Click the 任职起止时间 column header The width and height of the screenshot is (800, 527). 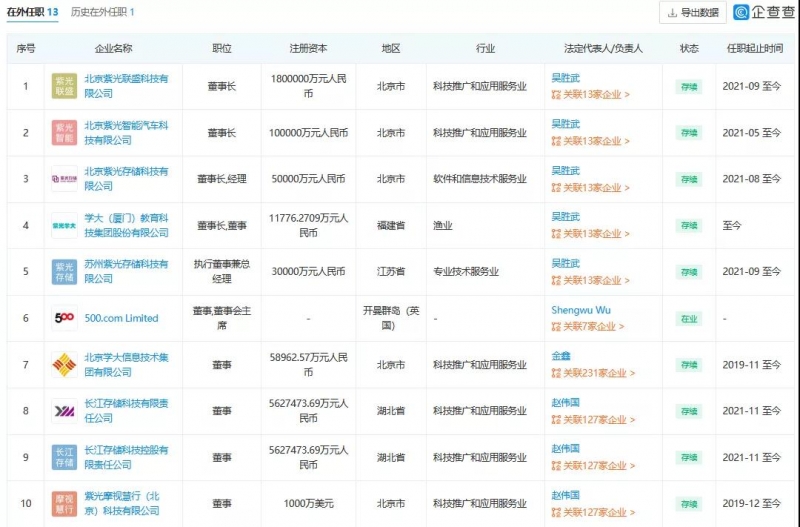(755, 48)
